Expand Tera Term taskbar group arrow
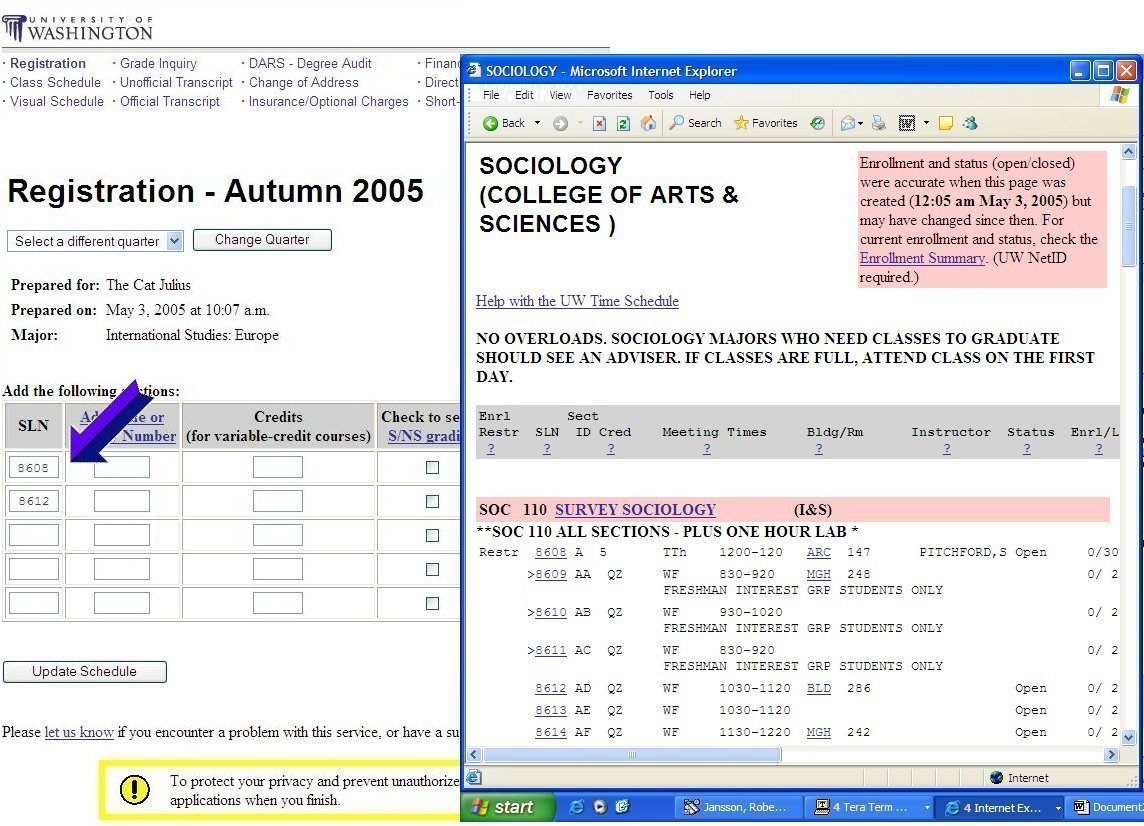 tap(927, 808)
